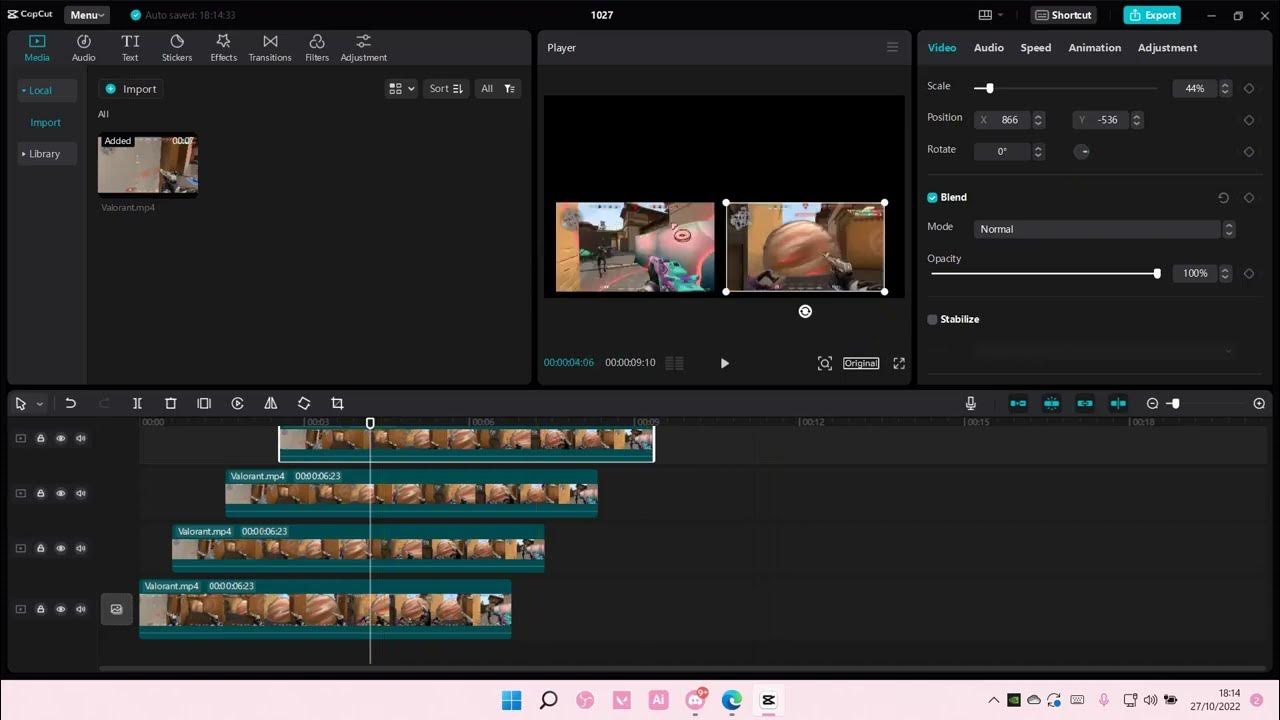Delete the selected clip
The image size is (1280, 720).
point(170,403)
